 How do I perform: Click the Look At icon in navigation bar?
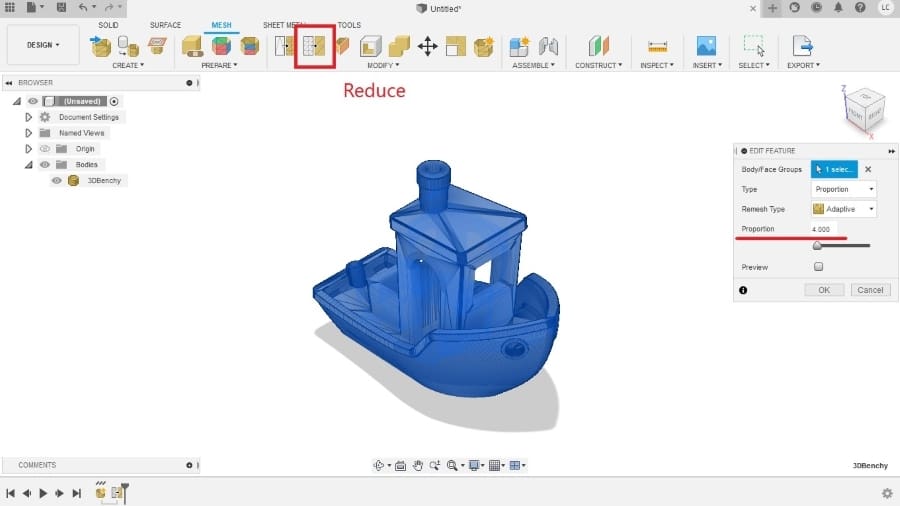(x=400, y=465)
